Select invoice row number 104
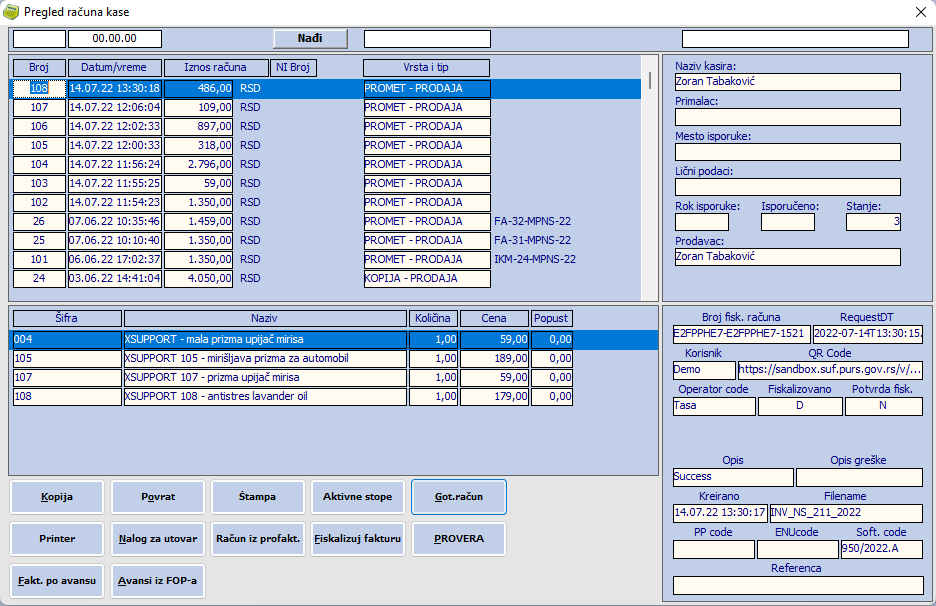 click(x=39, y=164)
